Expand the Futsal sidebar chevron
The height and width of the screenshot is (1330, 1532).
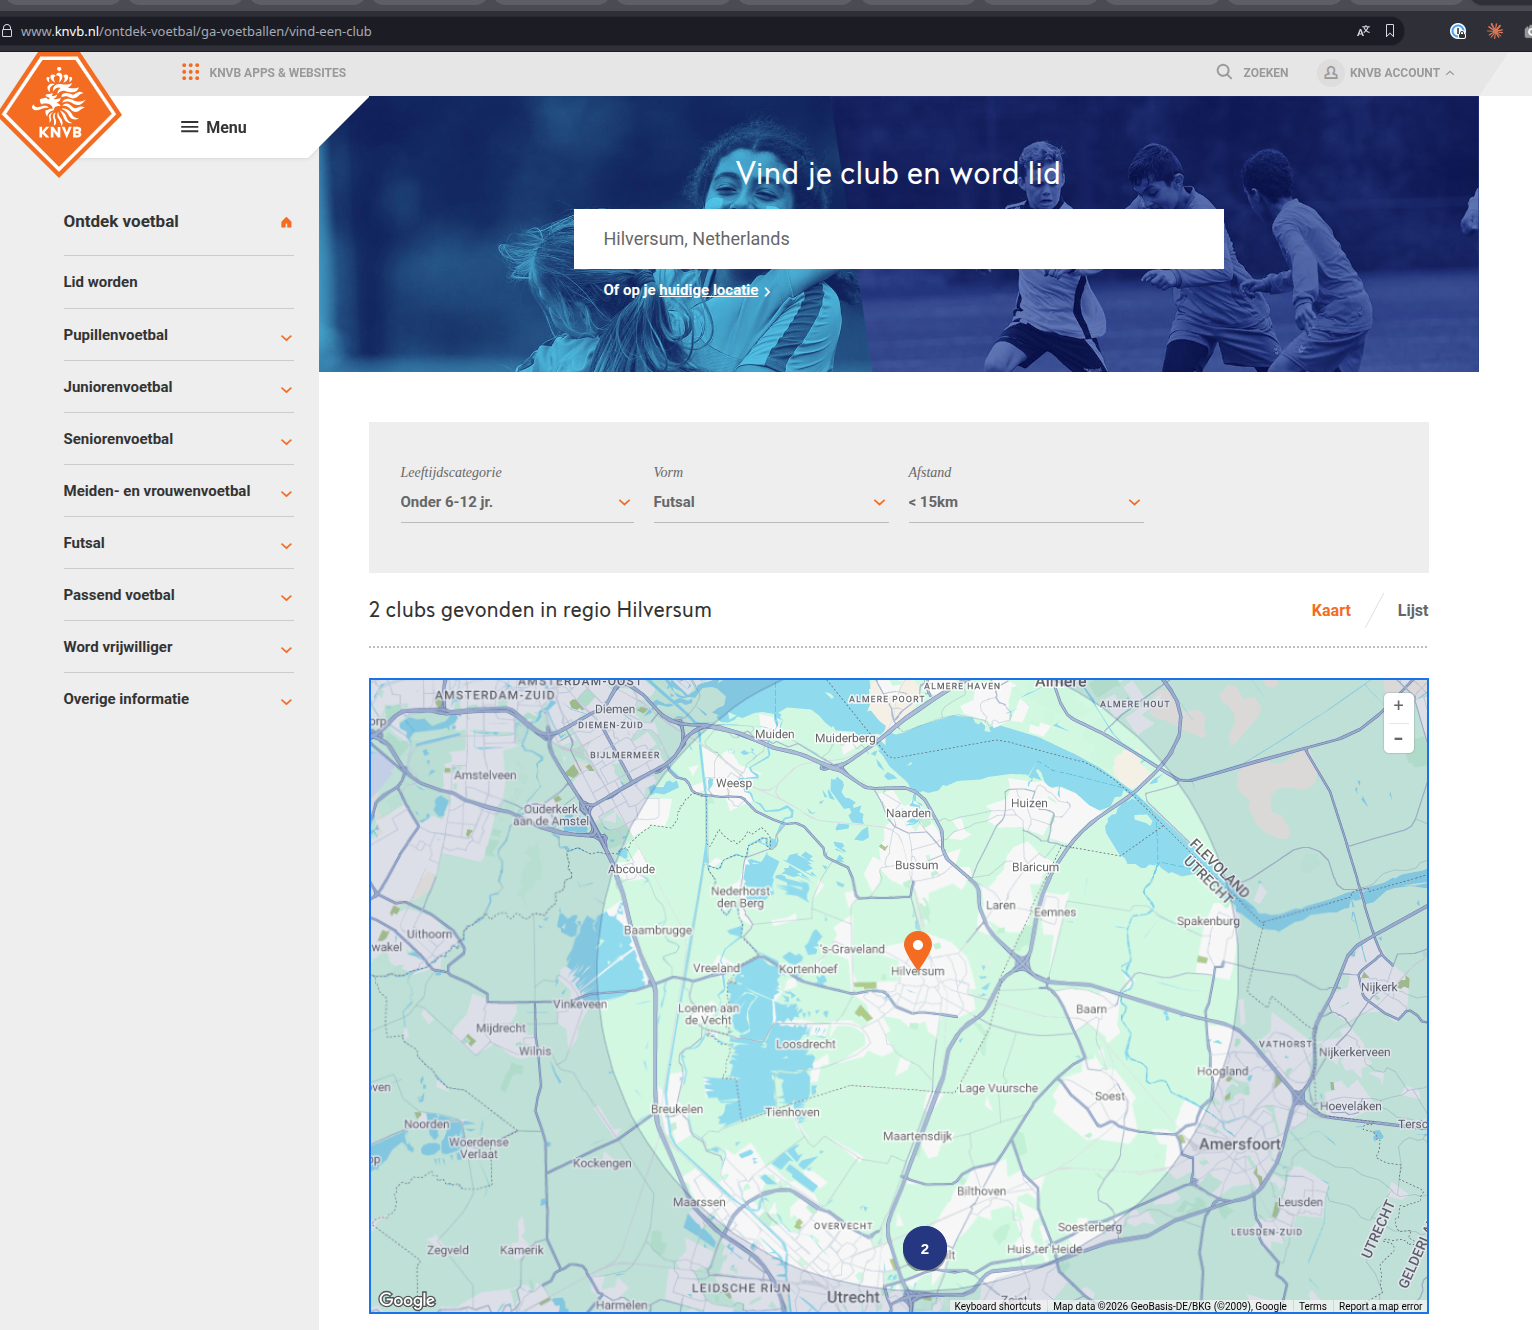[x=286, y=546]
